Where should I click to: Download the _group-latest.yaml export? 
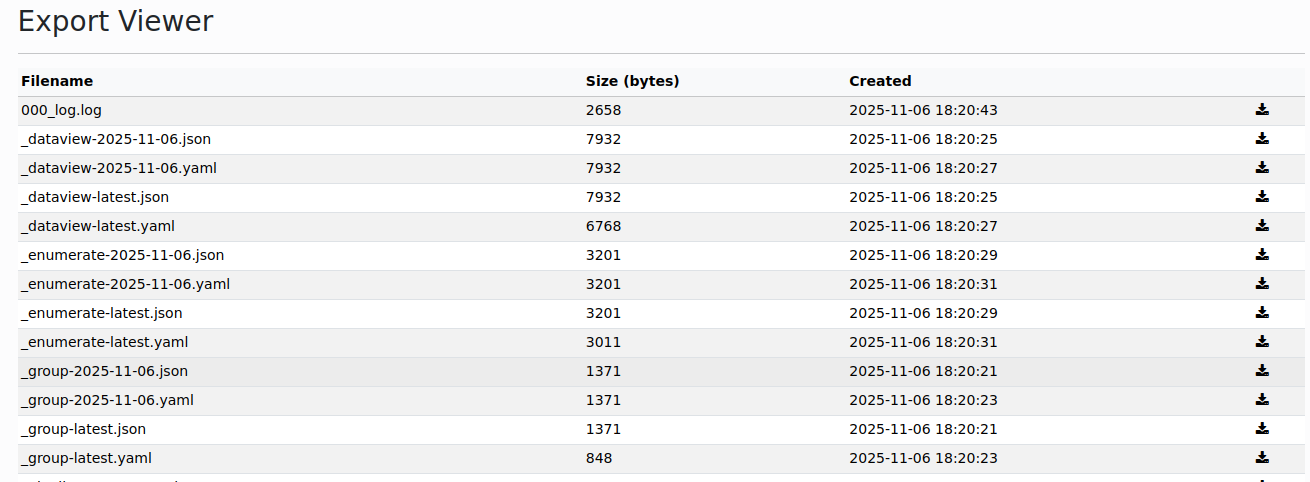pyautogui.click(x=1262, y=458)
